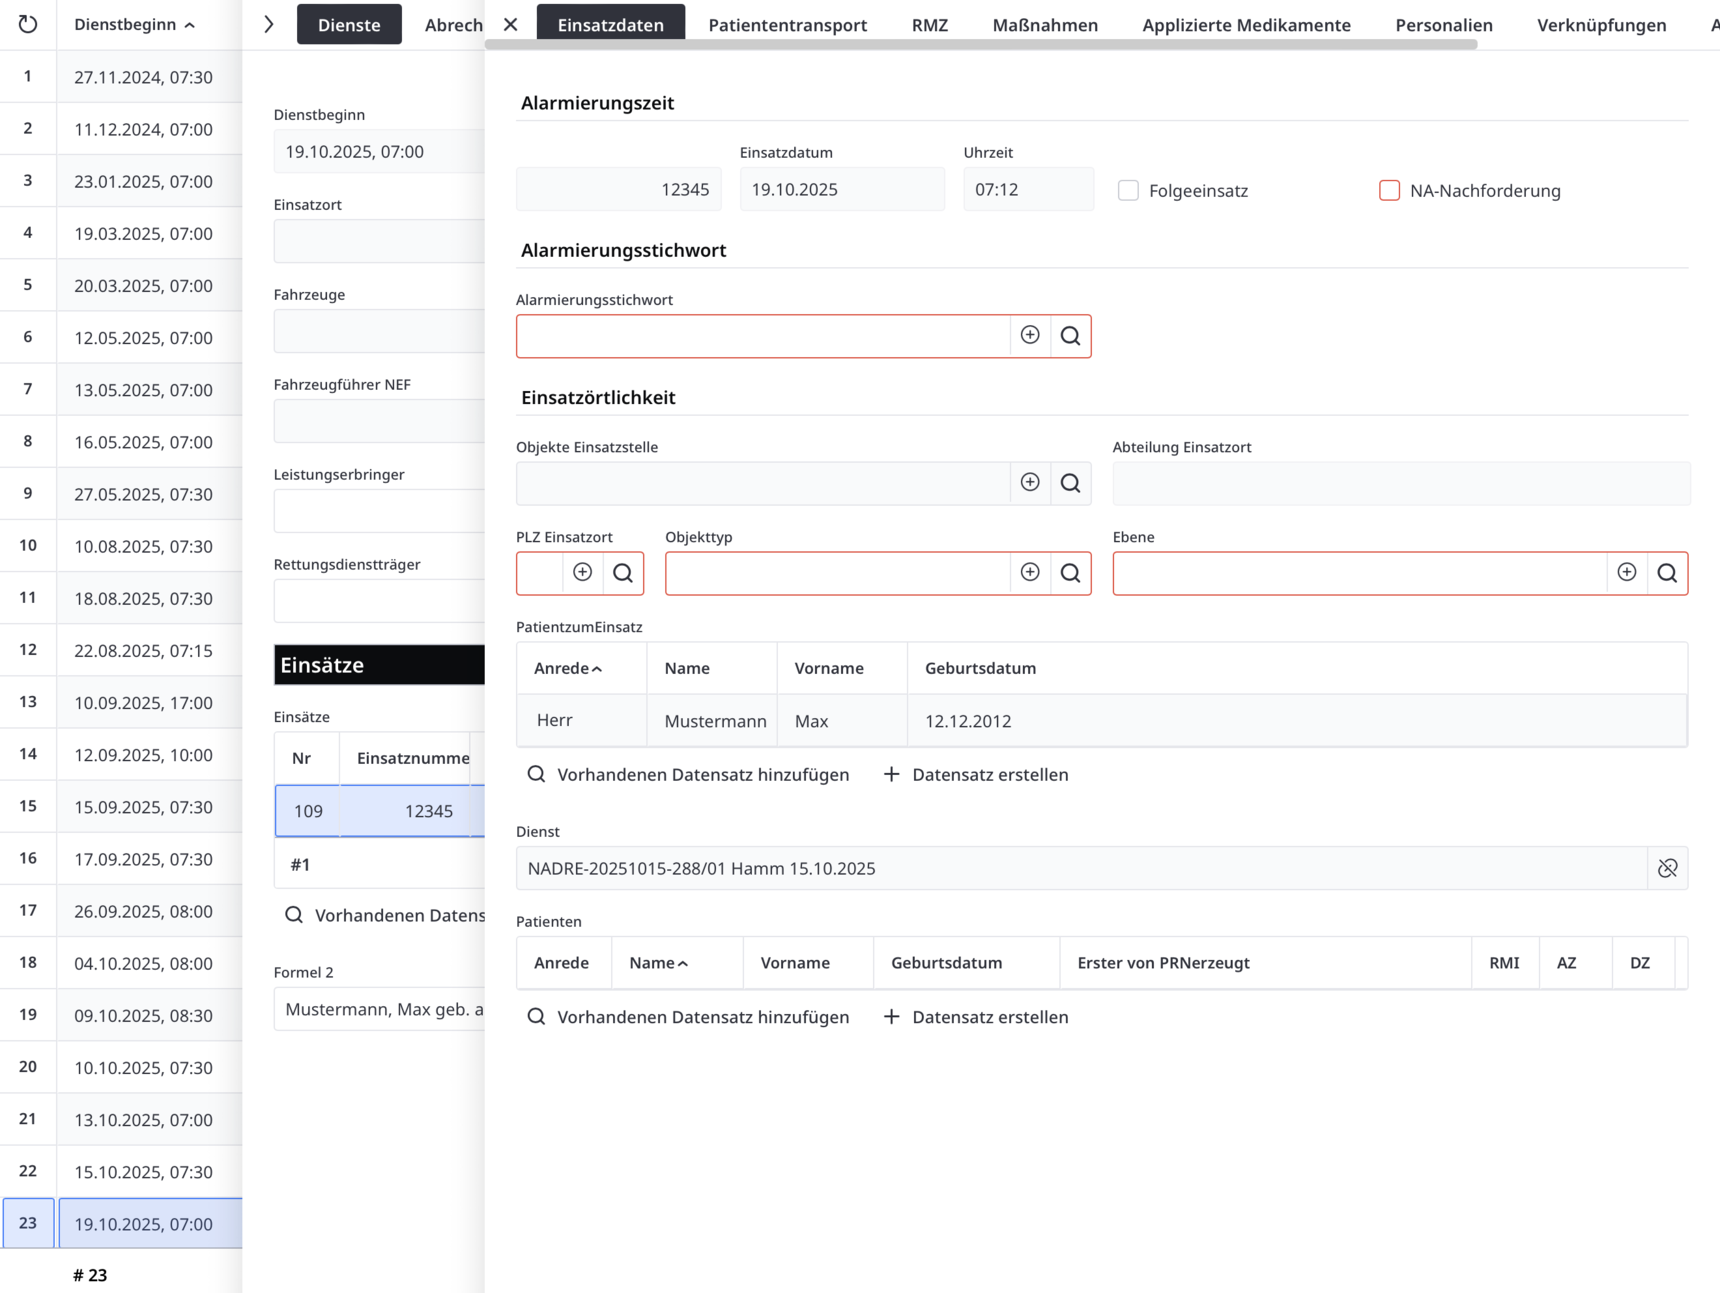Screen dimensions: 1720x1293
Task: Click plus icon in Alarmierungsstichwort field
Action: [x=1030, y=336]
